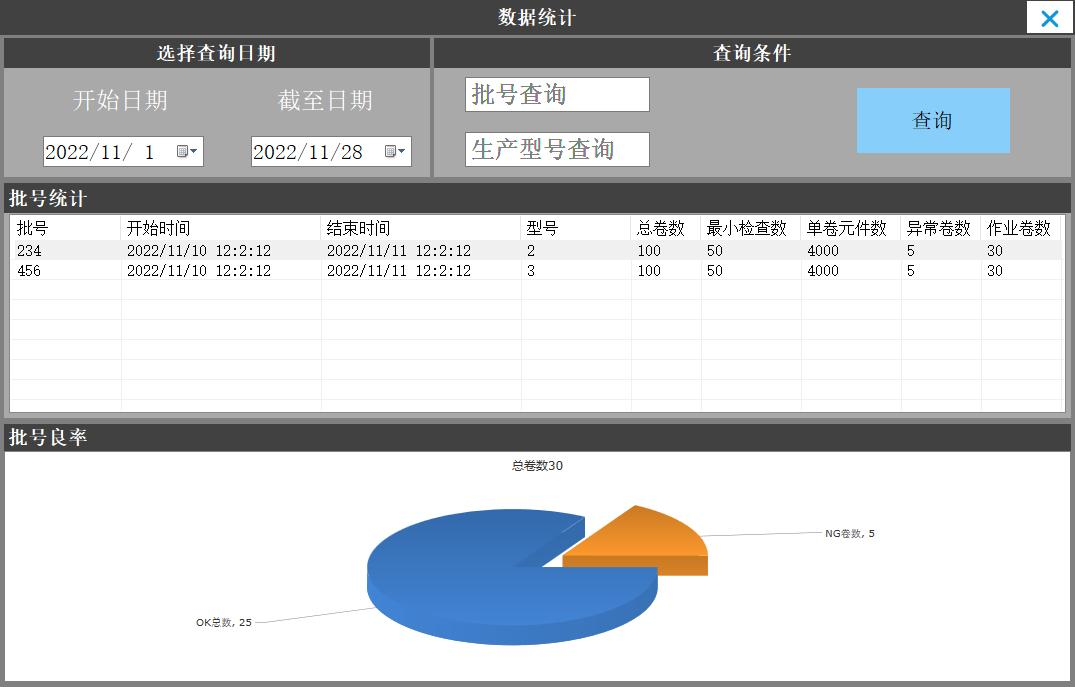
Task: Focus the 批号查询 input box
Action: [557, 95]
